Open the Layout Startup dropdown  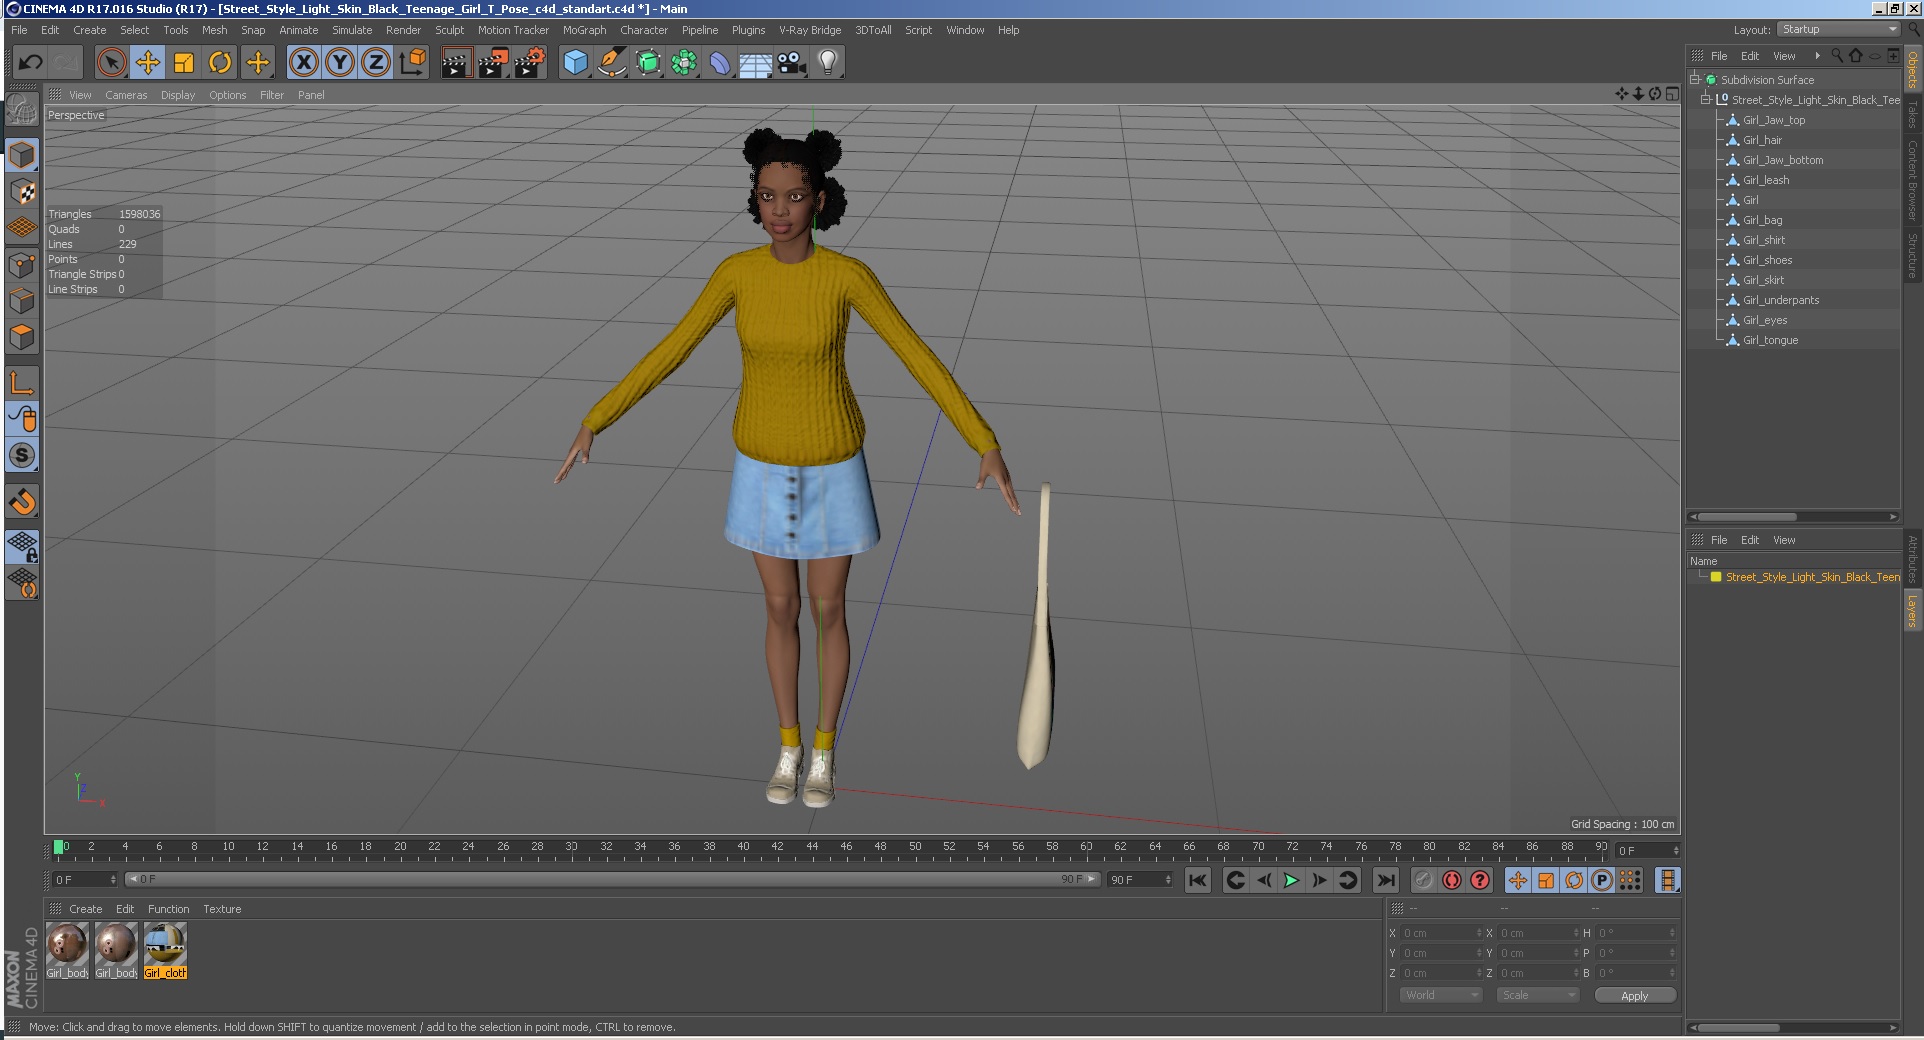1838,30
